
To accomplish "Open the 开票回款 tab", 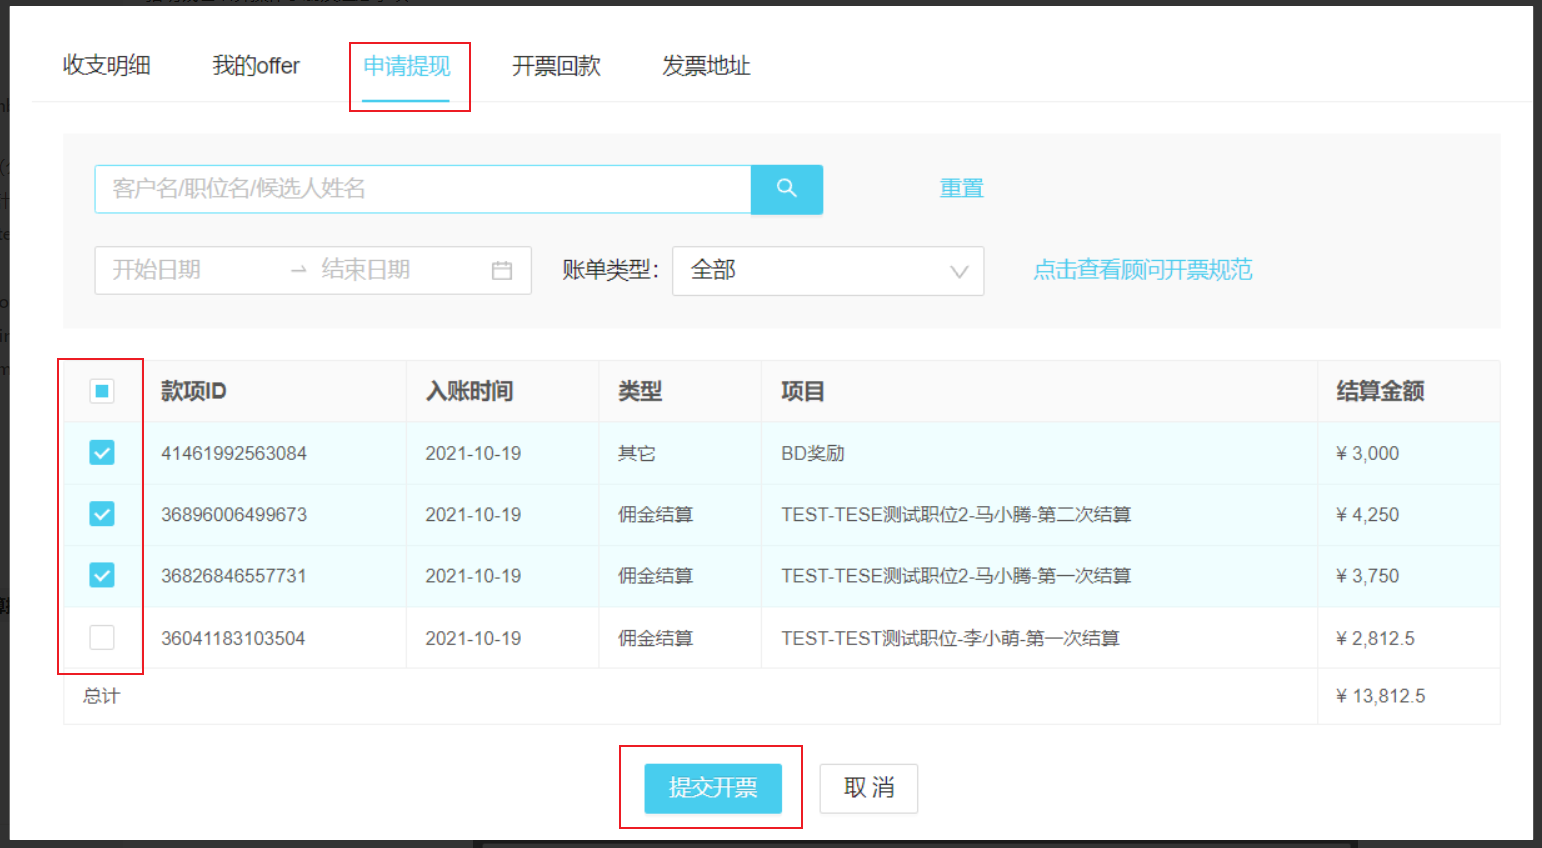I will coord(556,66).
